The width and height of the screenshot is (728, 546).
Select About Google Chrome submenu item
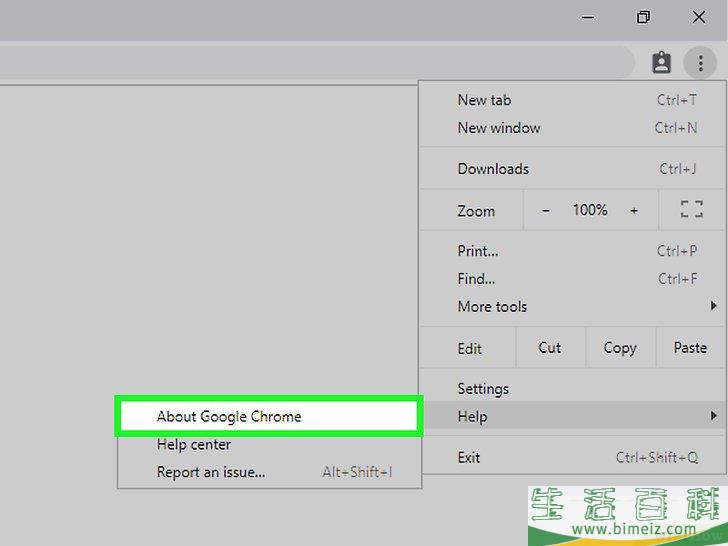[x=269, y=416]
